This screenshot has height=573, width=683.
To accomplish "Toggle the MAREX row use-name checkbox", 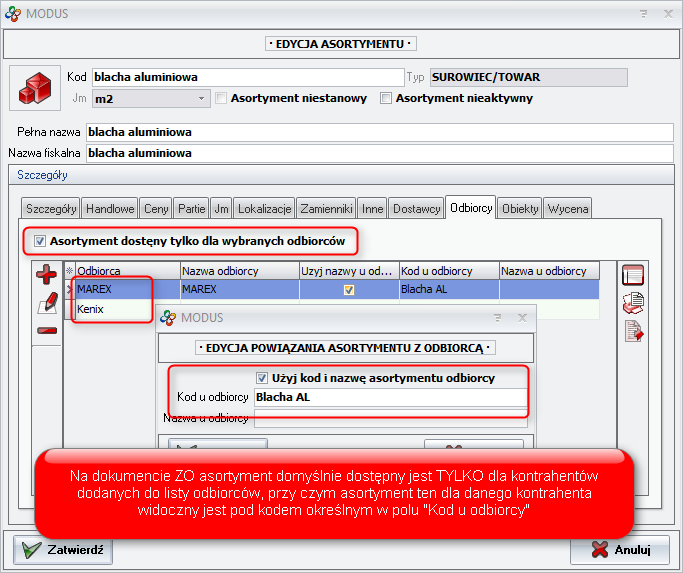I will coord(349,290).
